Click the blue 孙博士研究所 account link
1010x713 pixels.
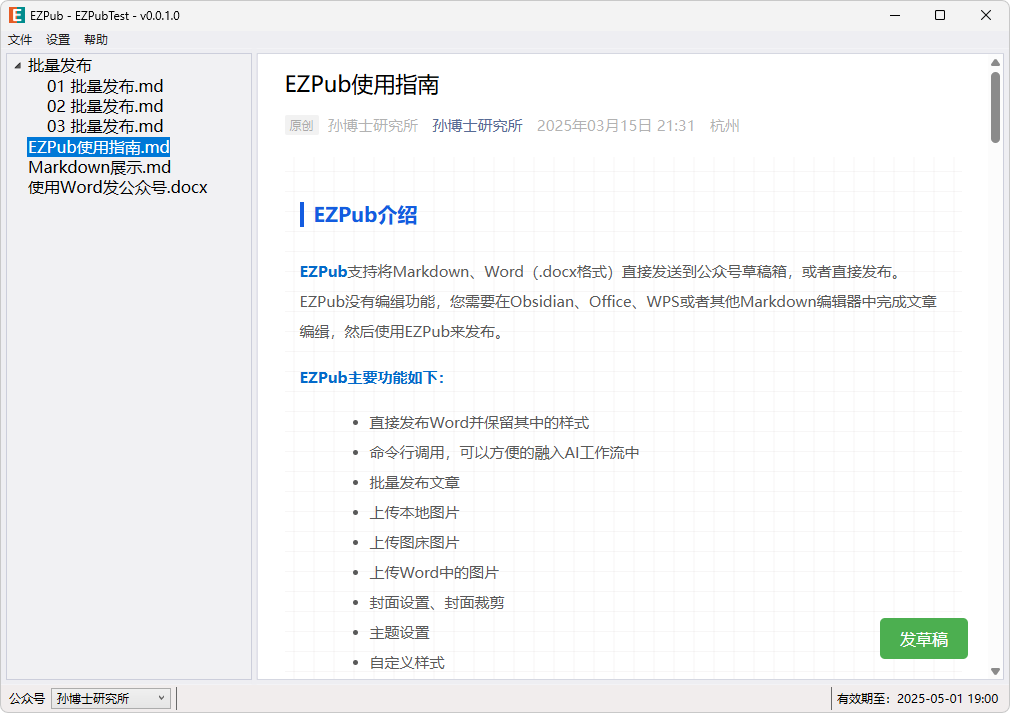point(477,126)
